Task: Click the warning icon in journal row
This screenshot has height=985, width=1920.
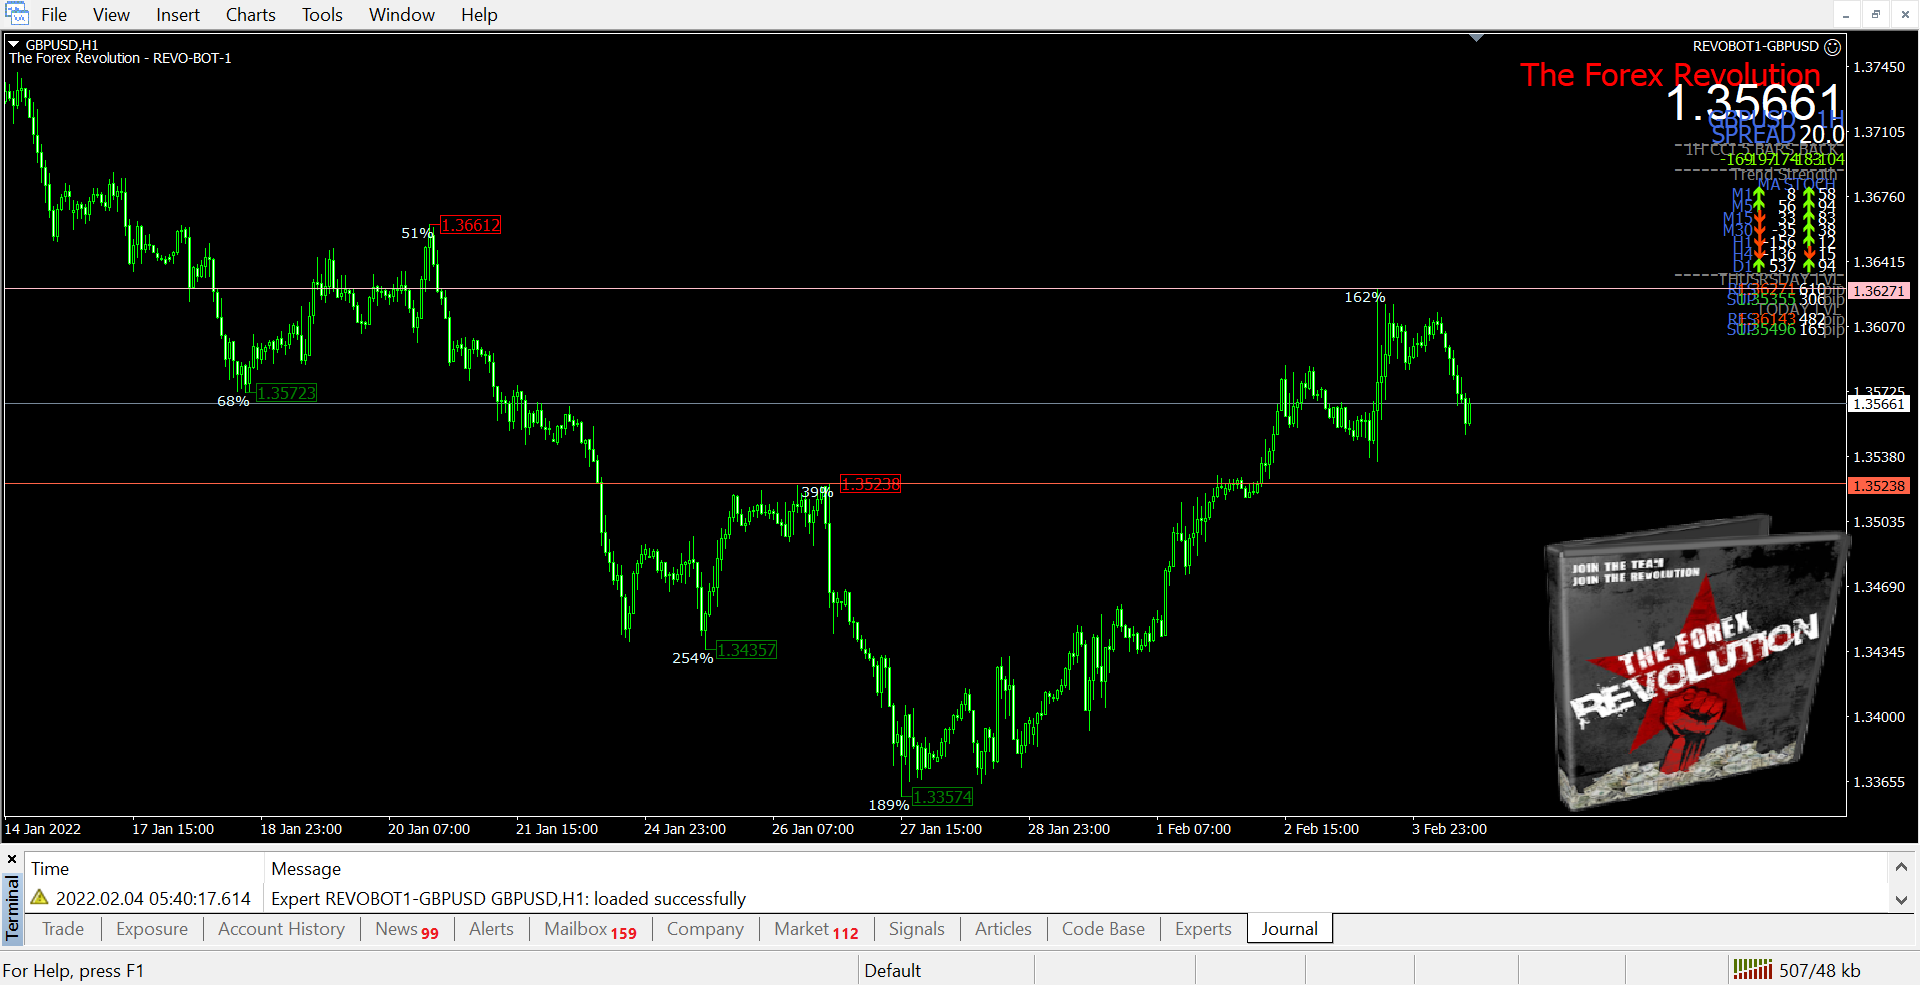Action: tap(40, 898)
